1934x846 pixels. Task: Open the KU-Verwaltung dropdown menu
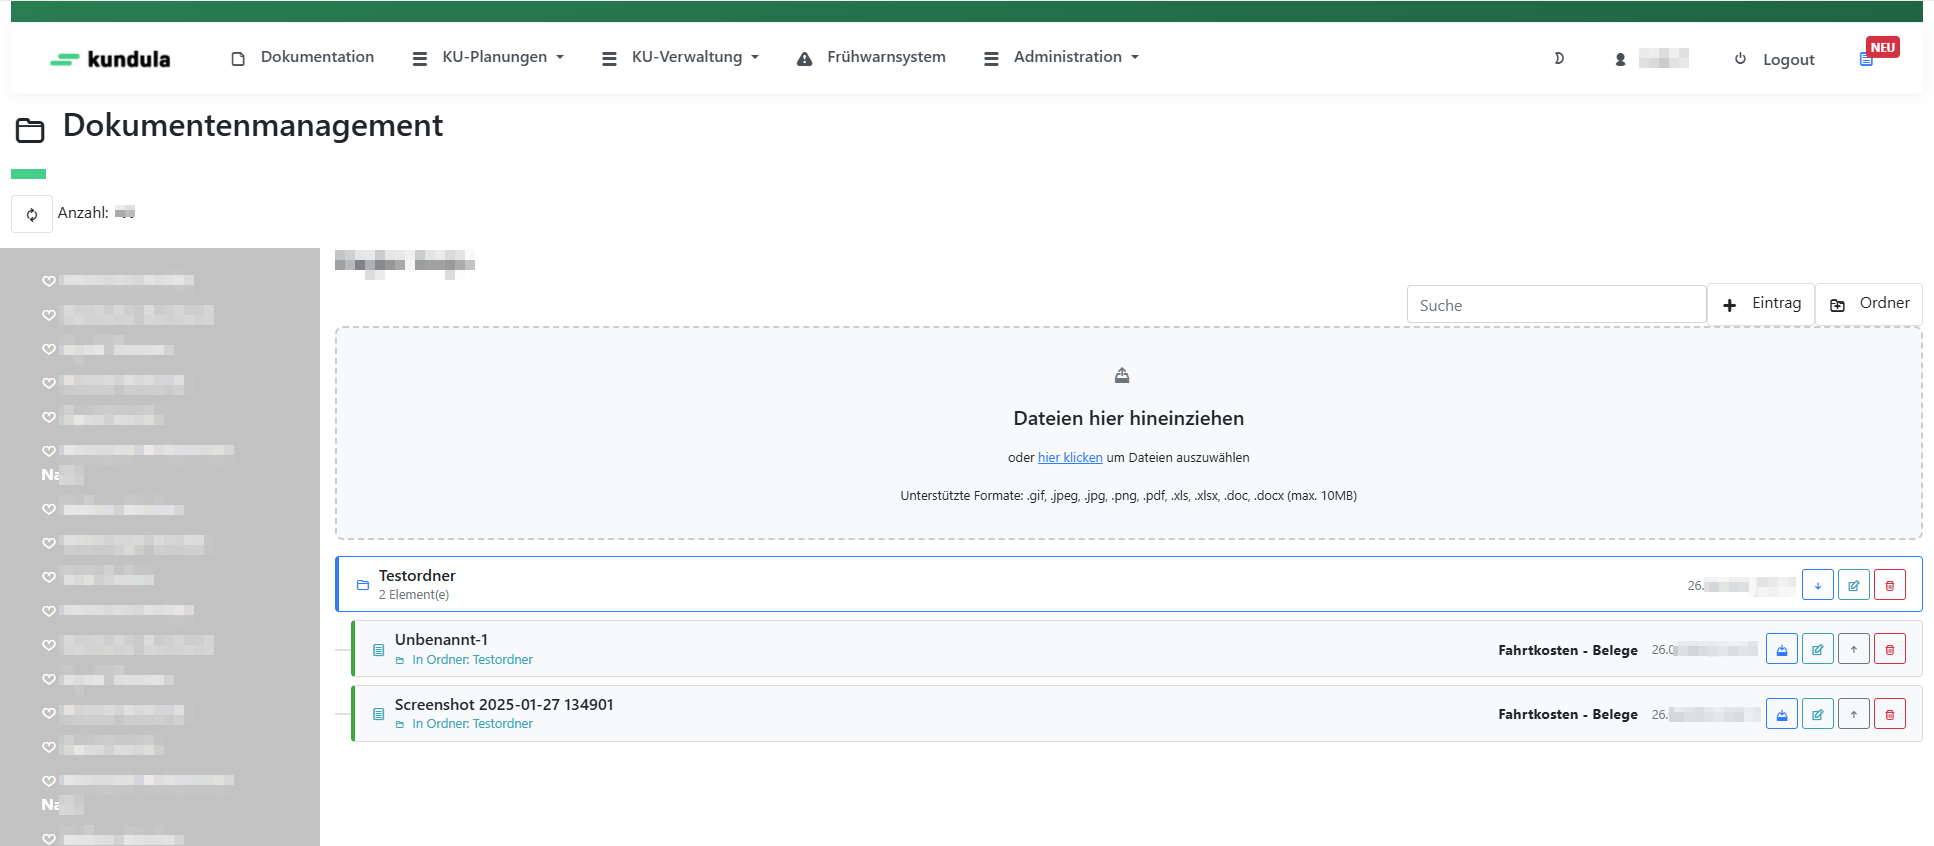[x=681, y=58]
